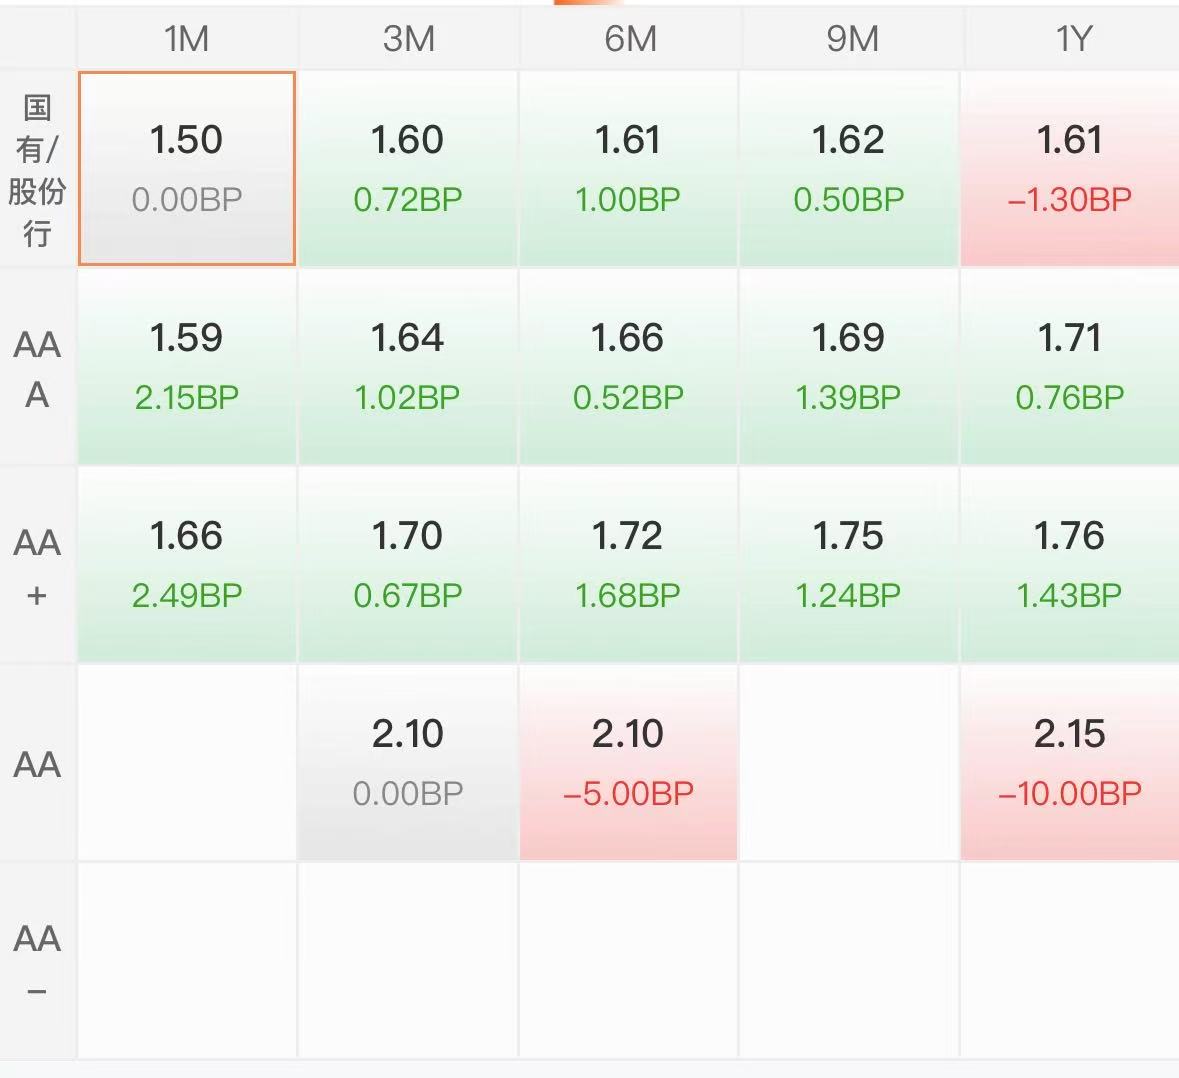
Task: Select the 6M column header
Action: (x=629, y=38)
